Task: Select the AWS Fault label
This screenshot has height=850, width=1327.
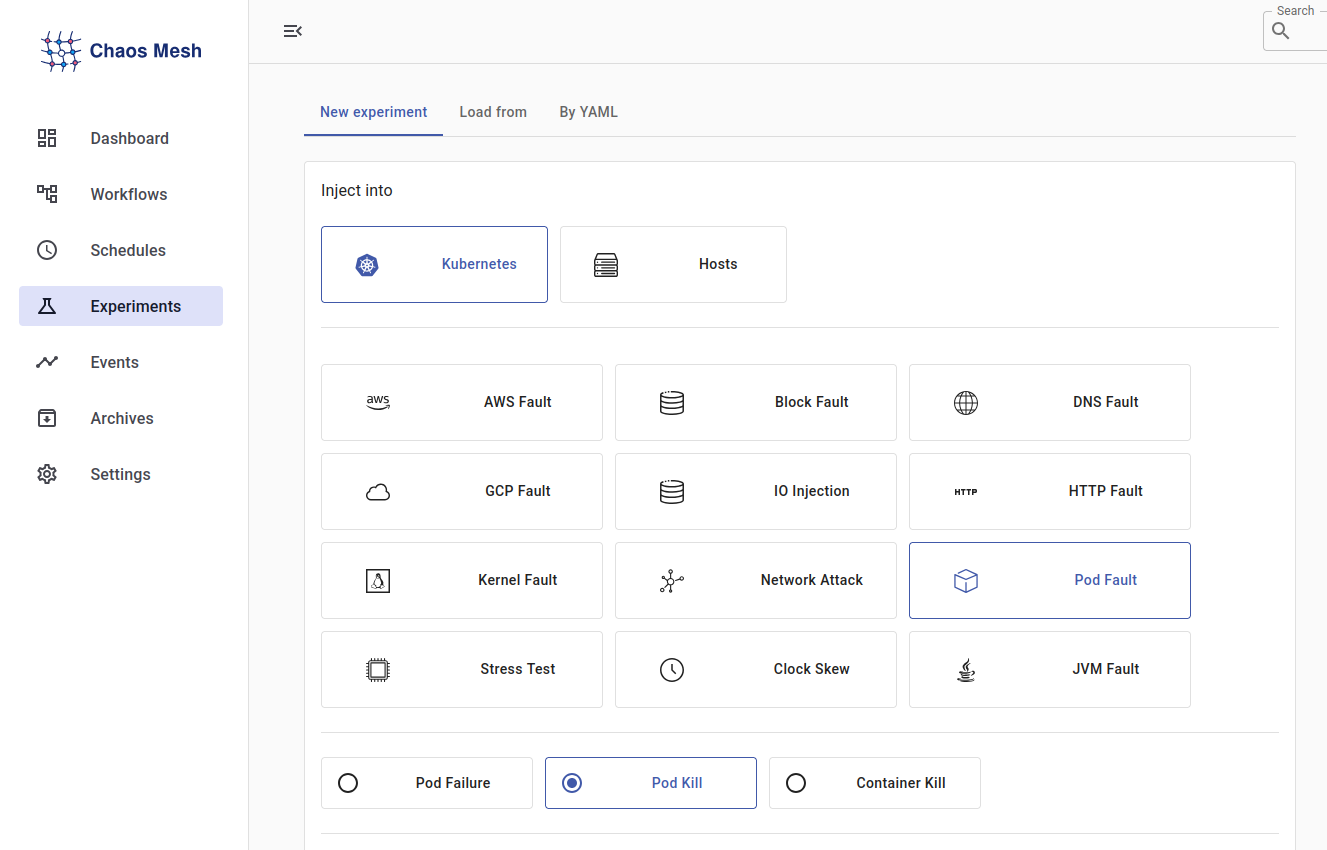Action: coord(518,402)
